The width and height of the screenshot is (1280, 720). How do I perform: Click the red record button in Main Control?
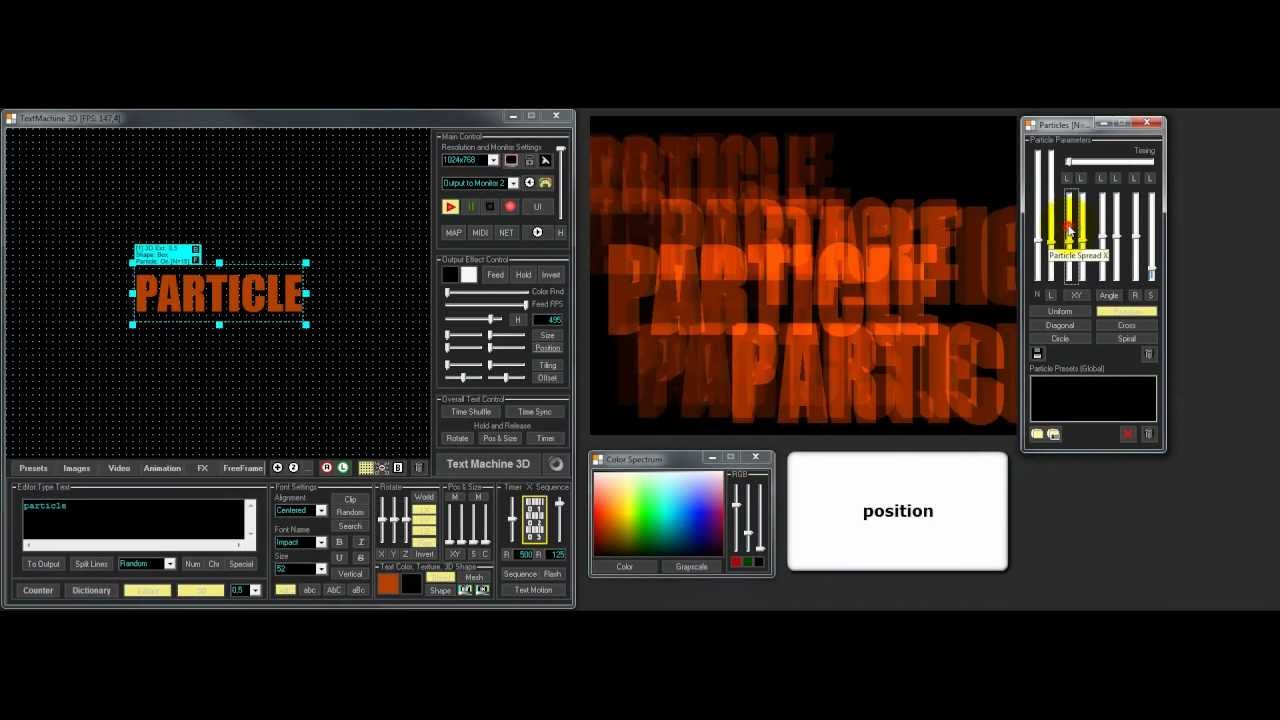pyautogui.click(x=510, y=207)
